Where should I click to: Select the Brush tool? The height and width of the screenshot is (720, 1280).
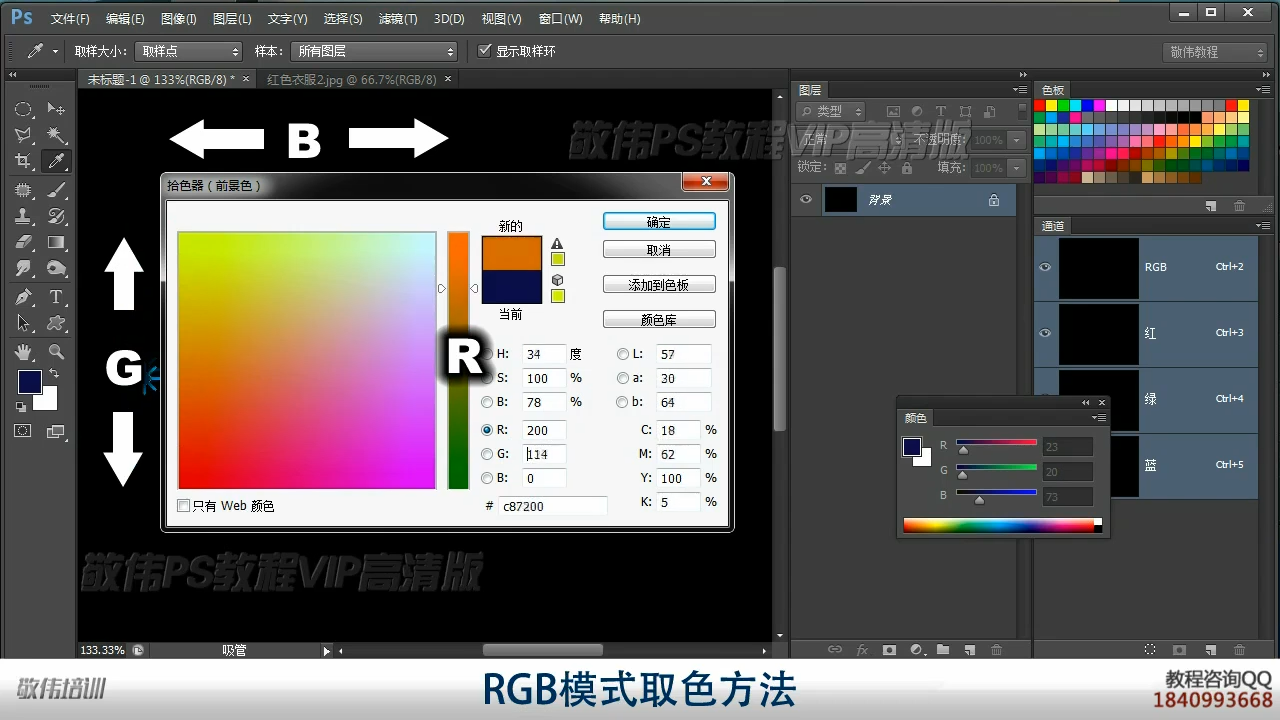56,189
